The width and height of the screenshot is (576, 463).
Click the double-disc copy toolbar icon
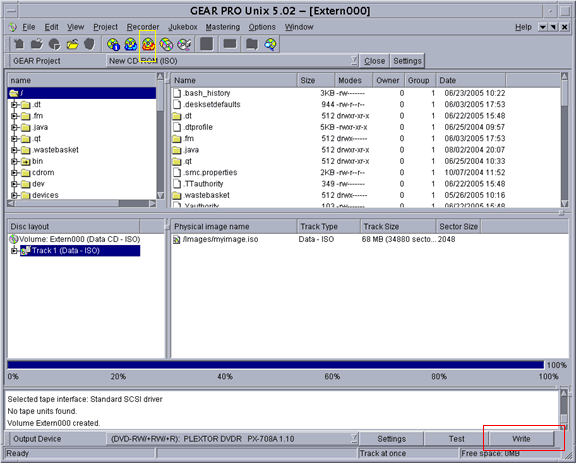[166, 44]
